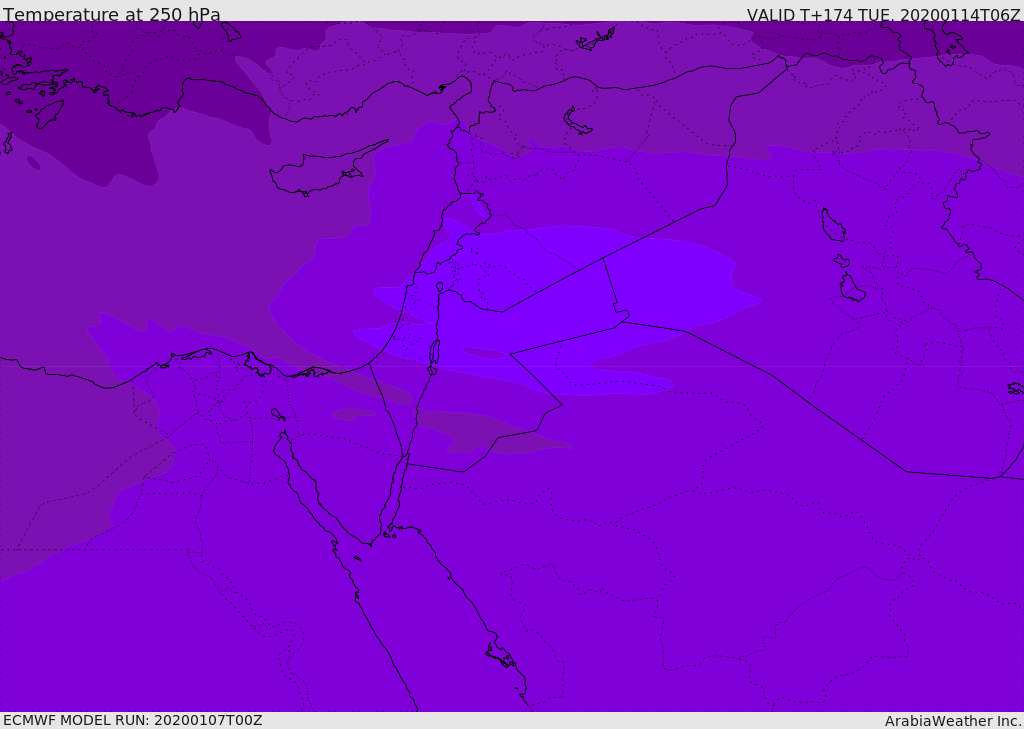Select the Dead Sea on the map
The image size is (1024, 729).
coord(433,353)
